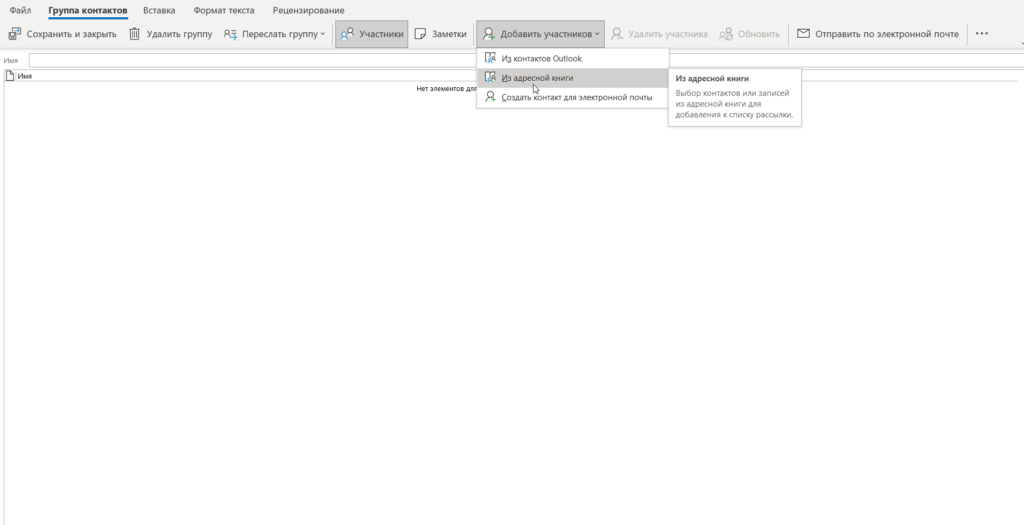Click the Участники people icon
Screen dimensions: 1024x525
[347, 33]
